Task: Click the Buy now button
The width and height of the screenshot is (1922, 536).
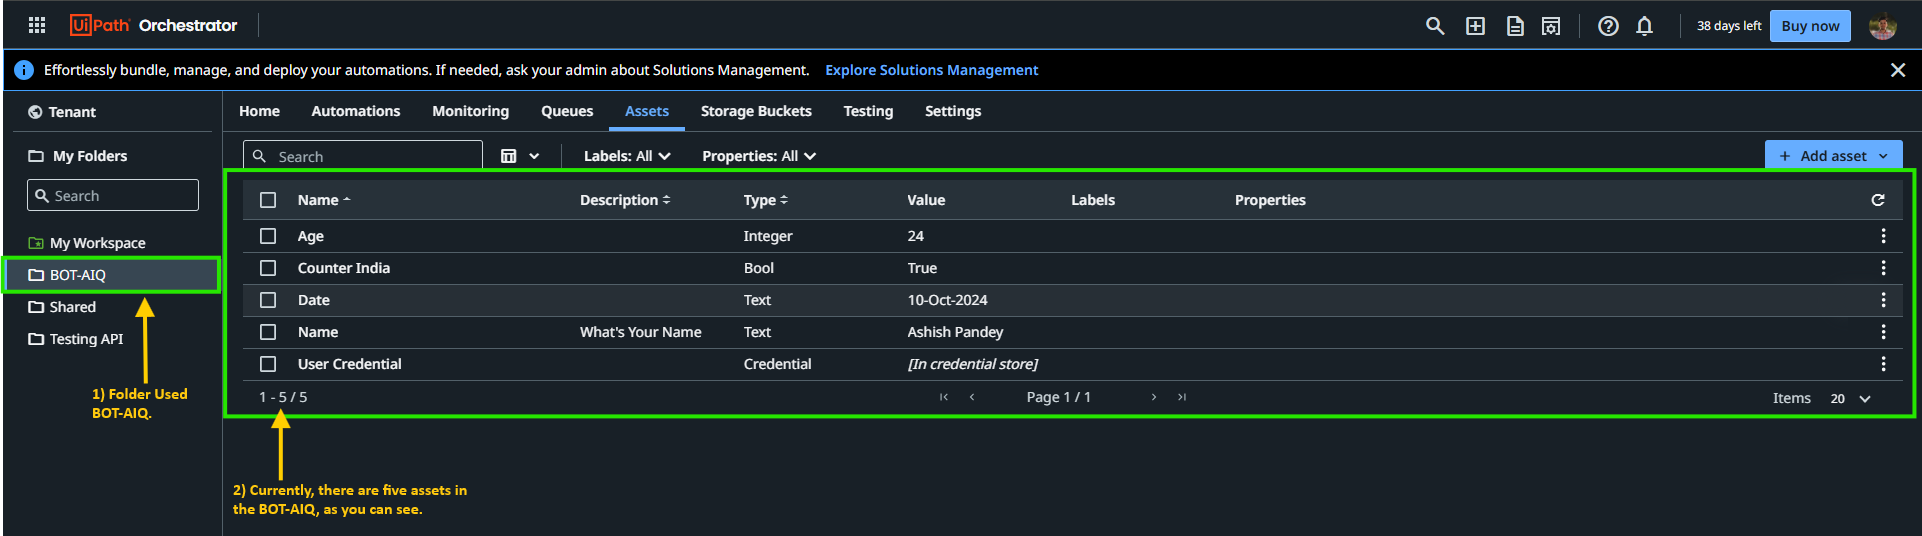Action: (1810, 26)
